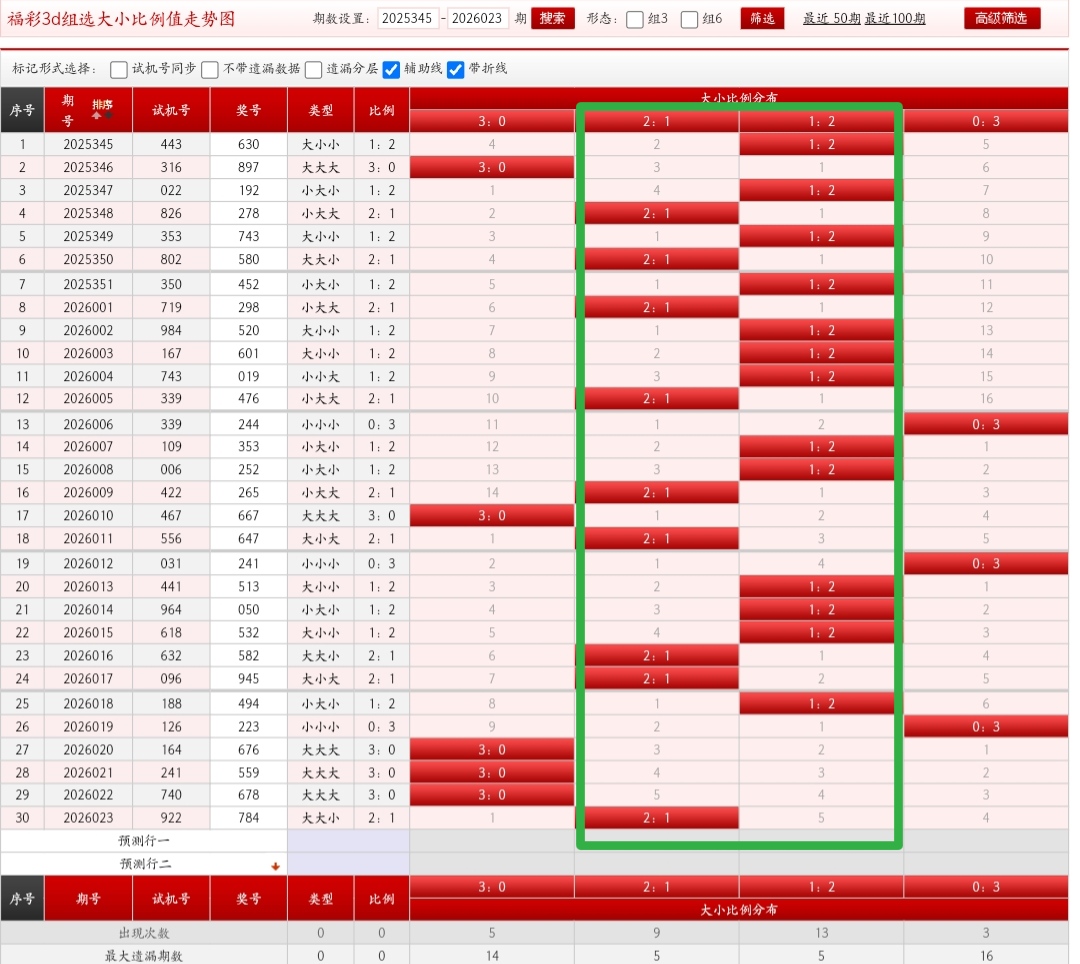The width and height of the screenshot is (1080, 964).
Task: Click top header 序号 column
Action: click(x=22, y=110)
